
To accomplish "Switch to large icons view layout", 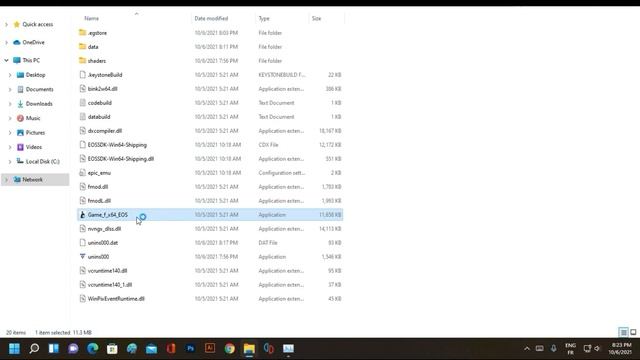I will 633,332.
